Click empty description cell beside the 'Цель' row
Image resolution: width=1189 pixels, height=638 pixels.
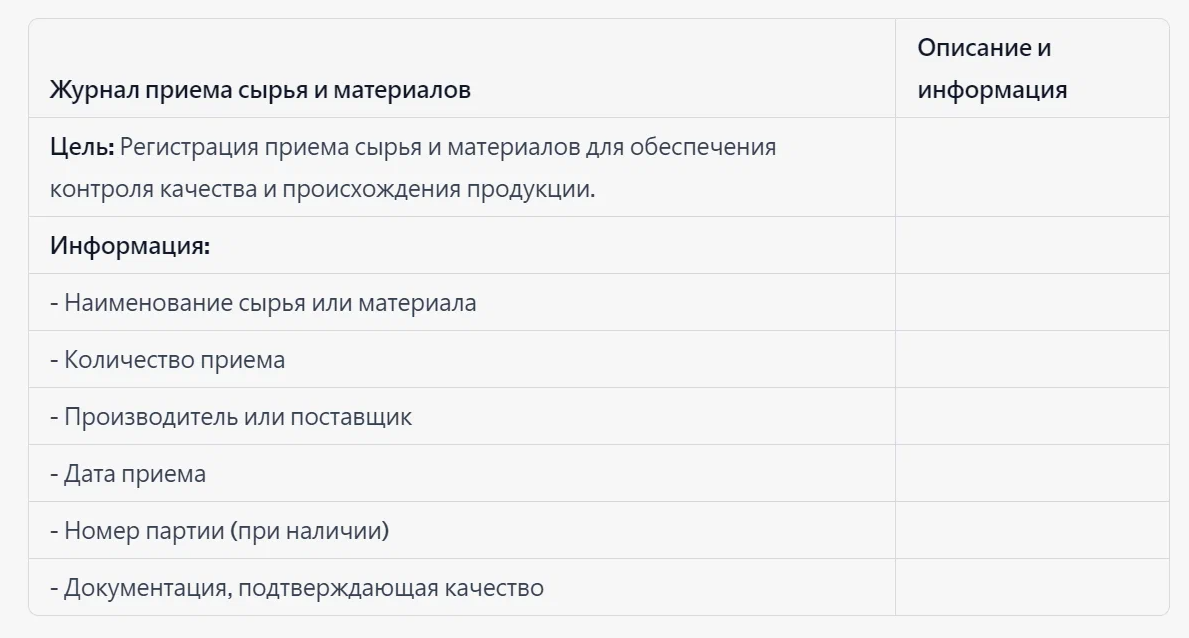tap(1031, 168)
